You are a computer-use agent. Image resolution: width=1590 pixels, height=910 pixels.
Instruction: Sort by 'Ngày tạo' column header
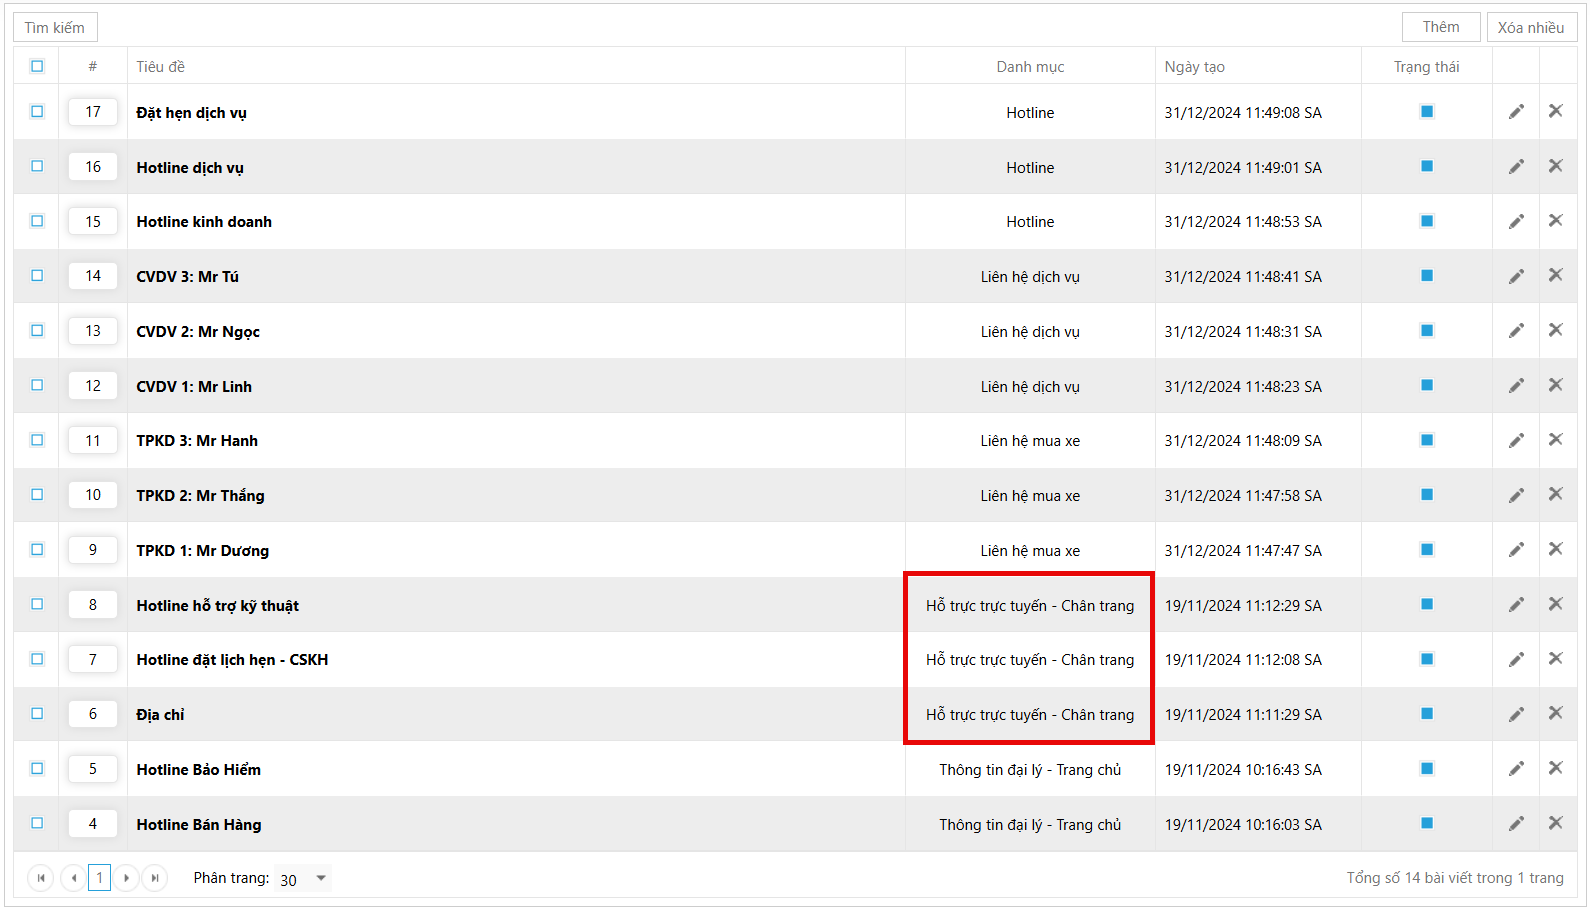(1194, 67)
